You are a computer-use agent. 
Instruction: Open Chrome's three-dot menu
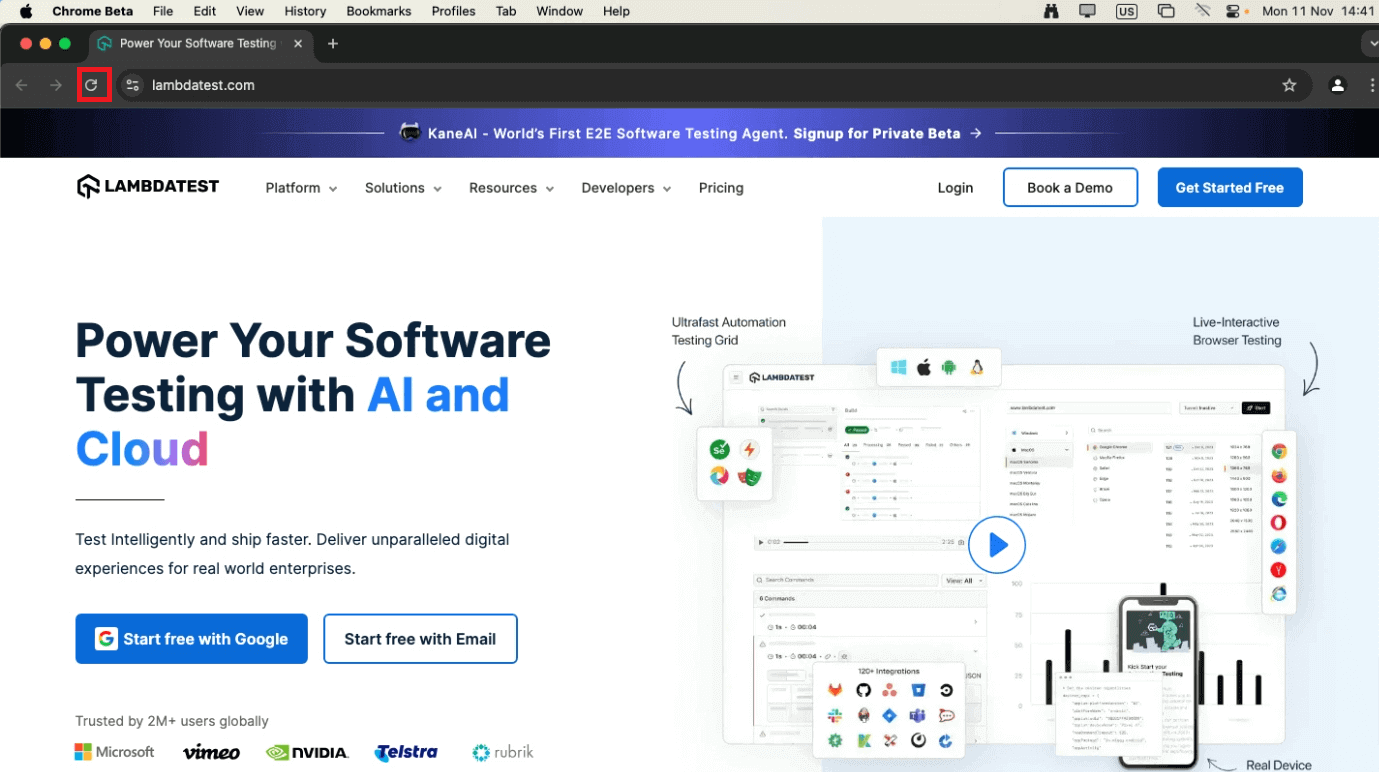(x=1372, y=85)
